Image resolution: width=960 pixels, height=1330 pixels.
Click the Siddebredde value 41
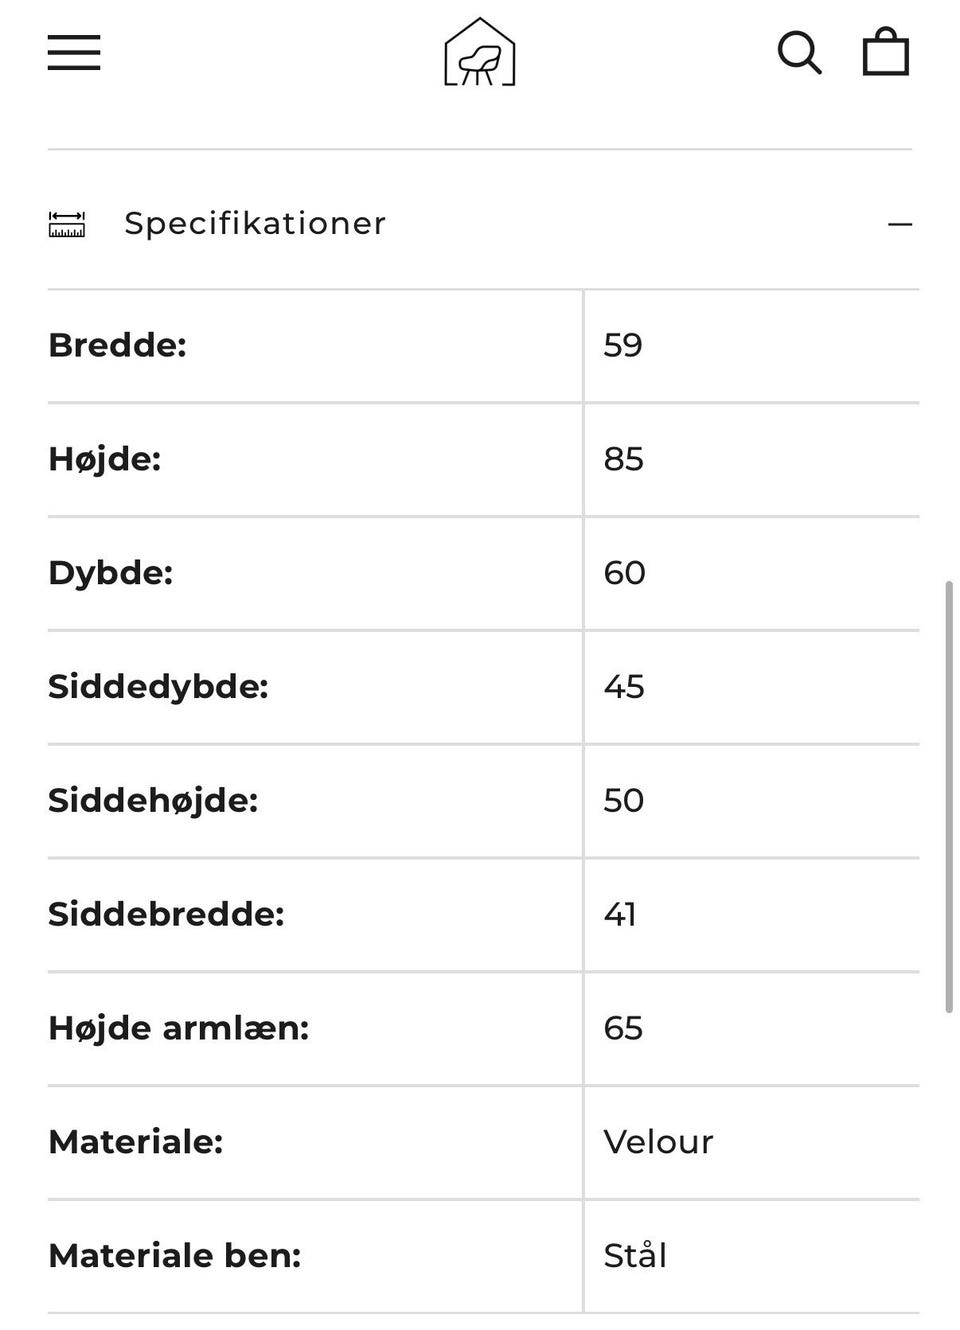coord(620,914)
